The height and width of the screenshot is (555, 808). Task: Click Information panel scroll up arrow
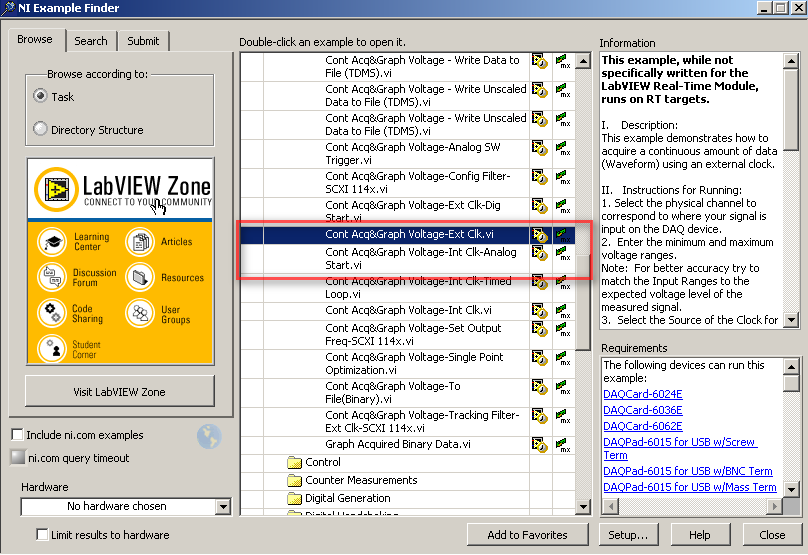(791, 61)
